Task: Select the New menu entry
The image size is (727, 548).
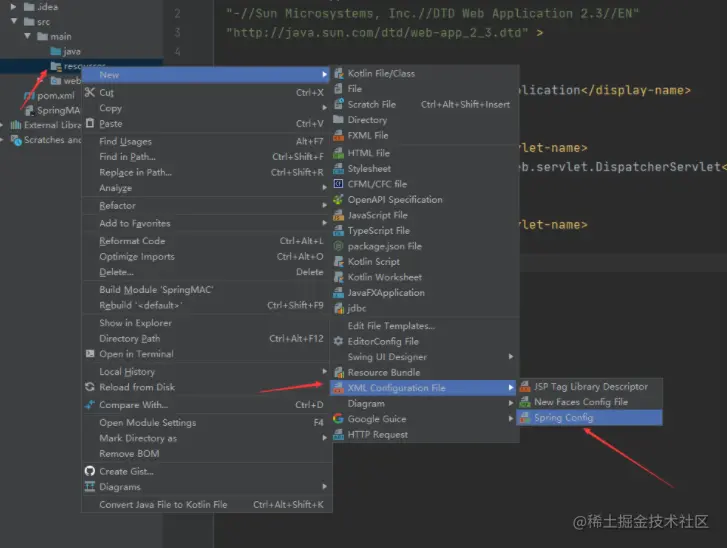Action: coord(205,75)
